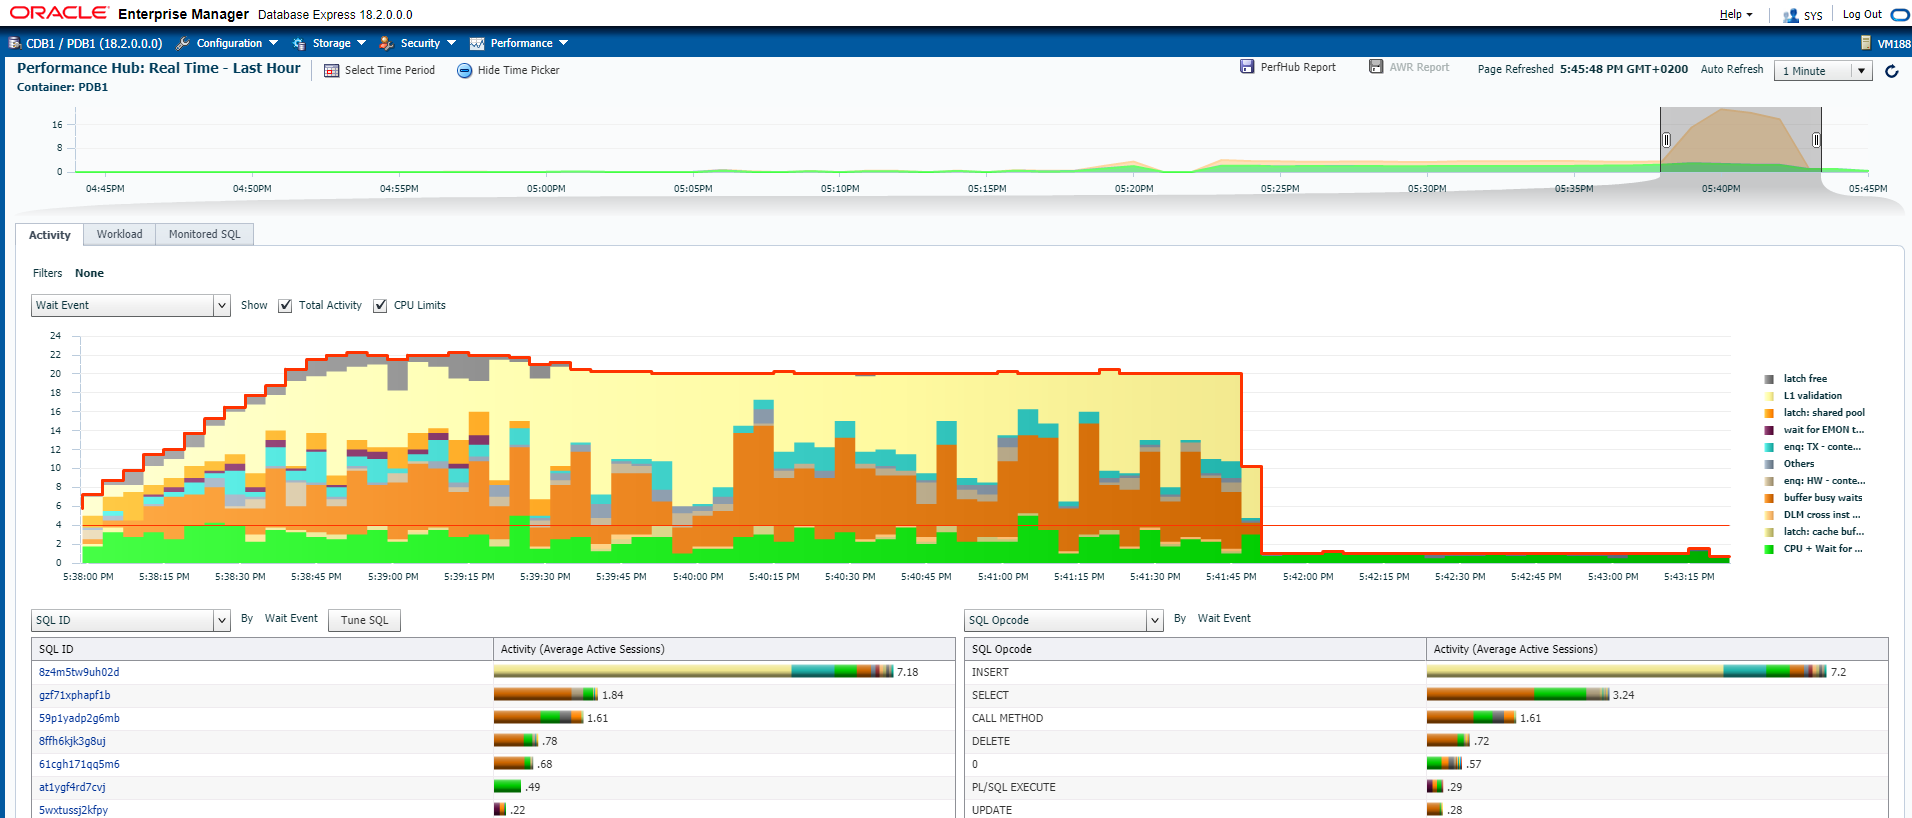This screenshot has height=818, width=1912.
Task: Click Hide Time Picker link
Action: 518,70
